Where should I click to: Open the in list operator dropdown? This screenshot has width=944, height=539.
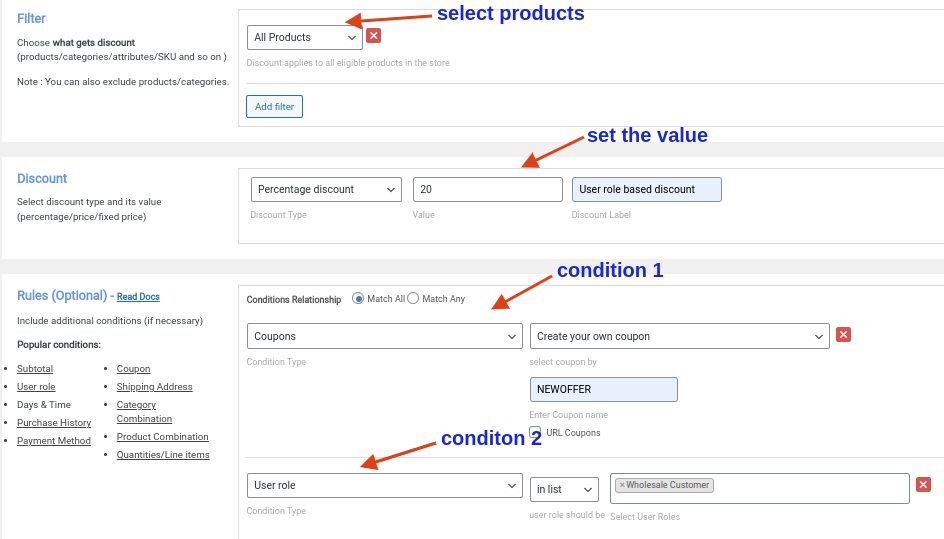pos(564,490)
